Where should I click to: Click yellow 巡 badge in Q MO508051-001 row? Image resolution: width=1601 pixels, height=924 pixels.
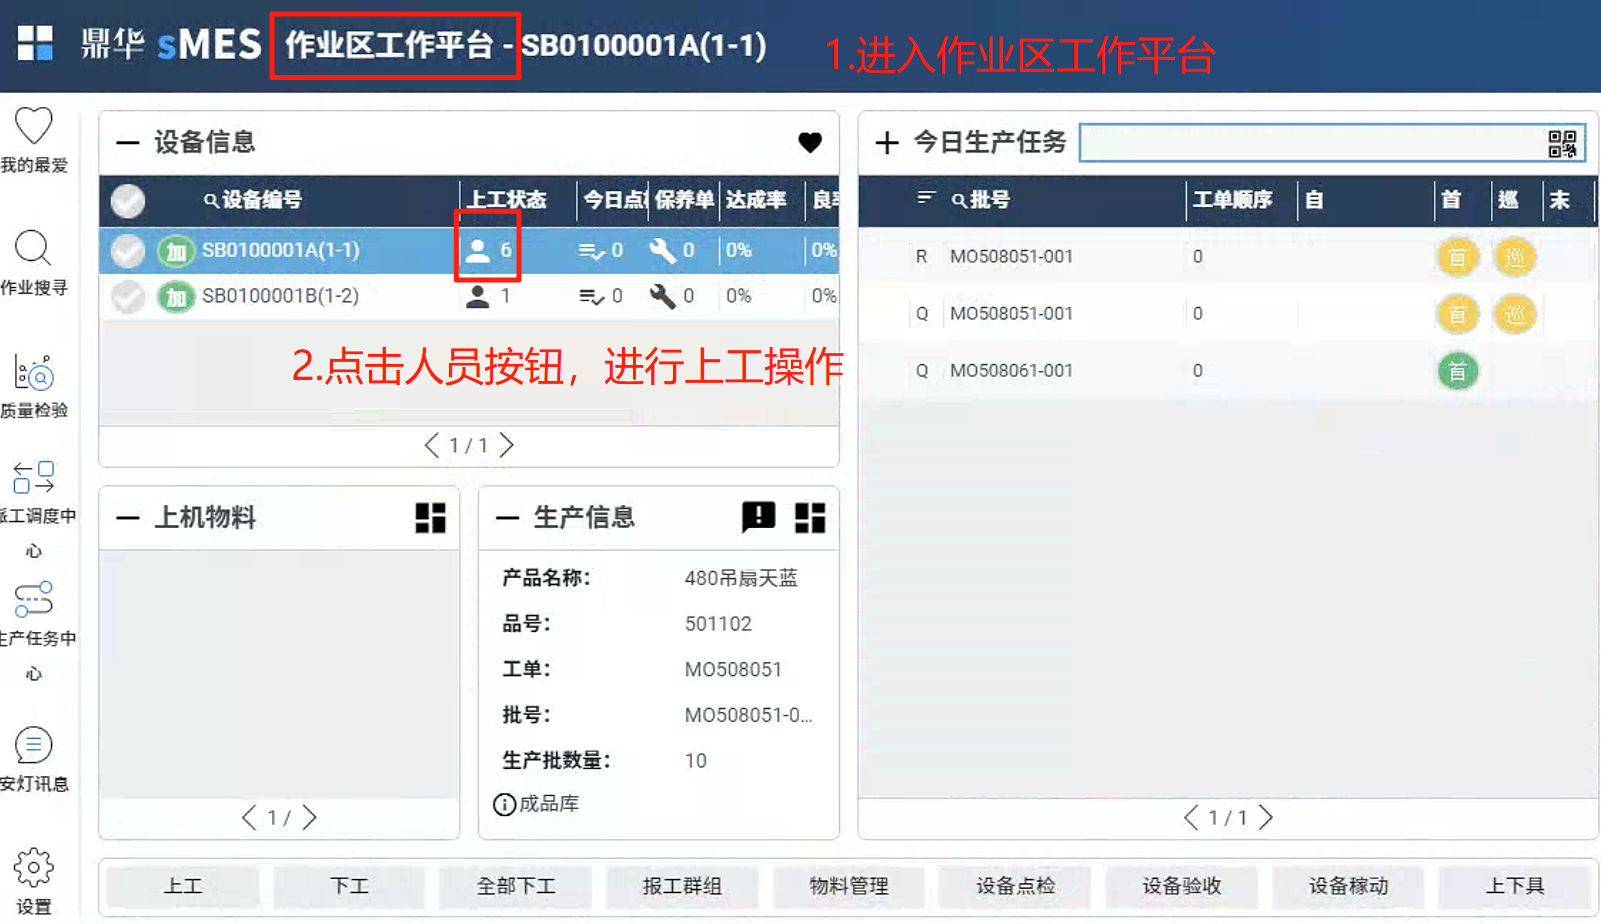[x=1515, y=315]
